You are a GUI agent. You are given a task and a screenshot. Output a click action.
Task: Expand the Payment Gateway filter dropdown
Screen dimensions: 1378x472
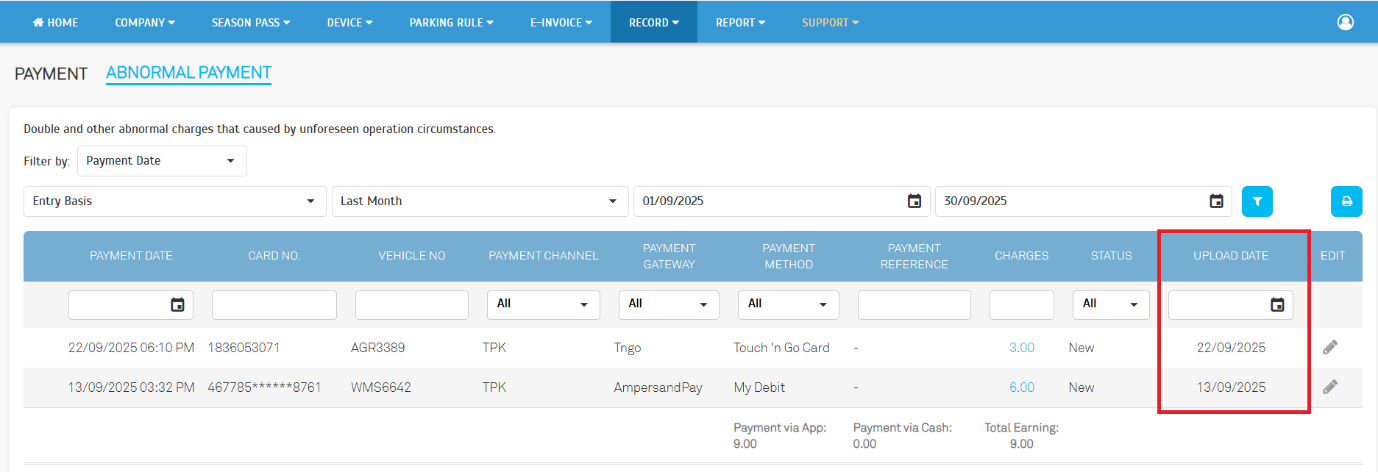[x=668, y=304]
